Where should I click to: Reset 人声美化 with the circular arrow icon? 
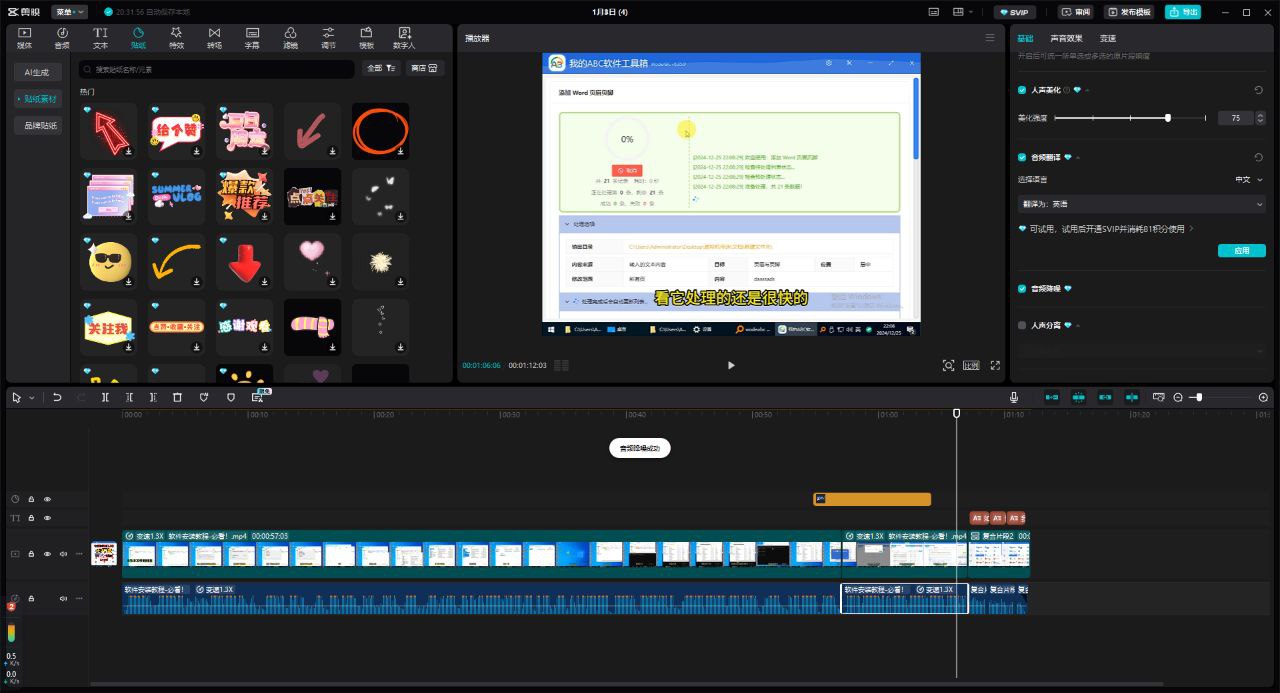tap(1258, 90)
